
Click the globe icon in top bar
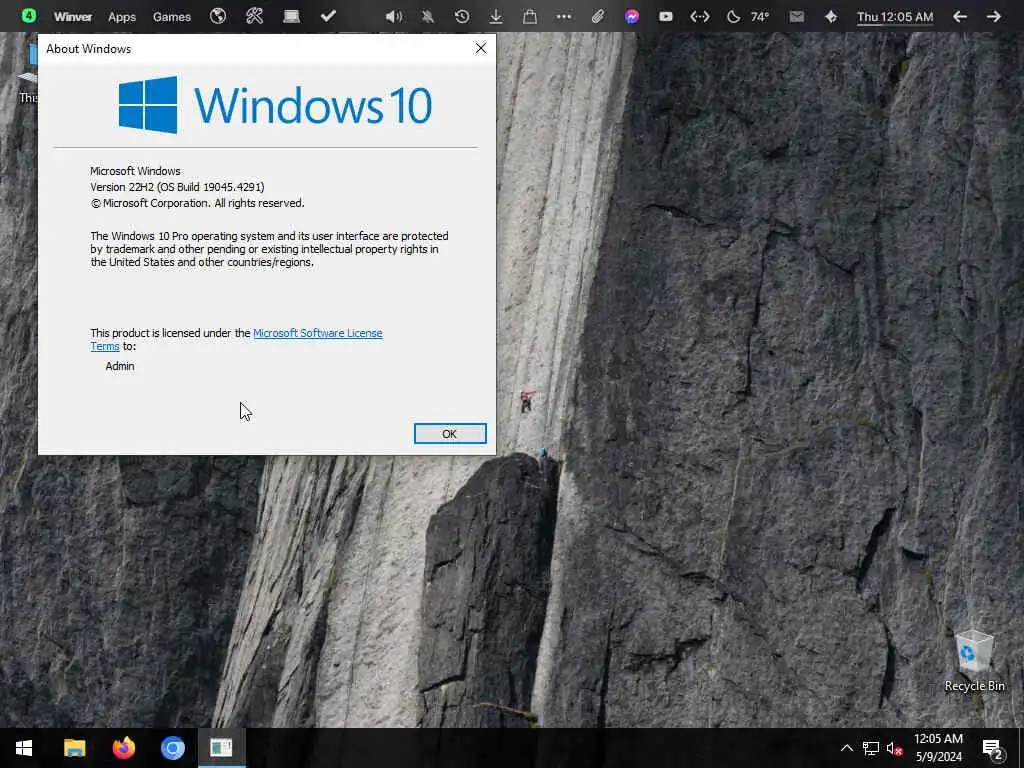point(218,16)
